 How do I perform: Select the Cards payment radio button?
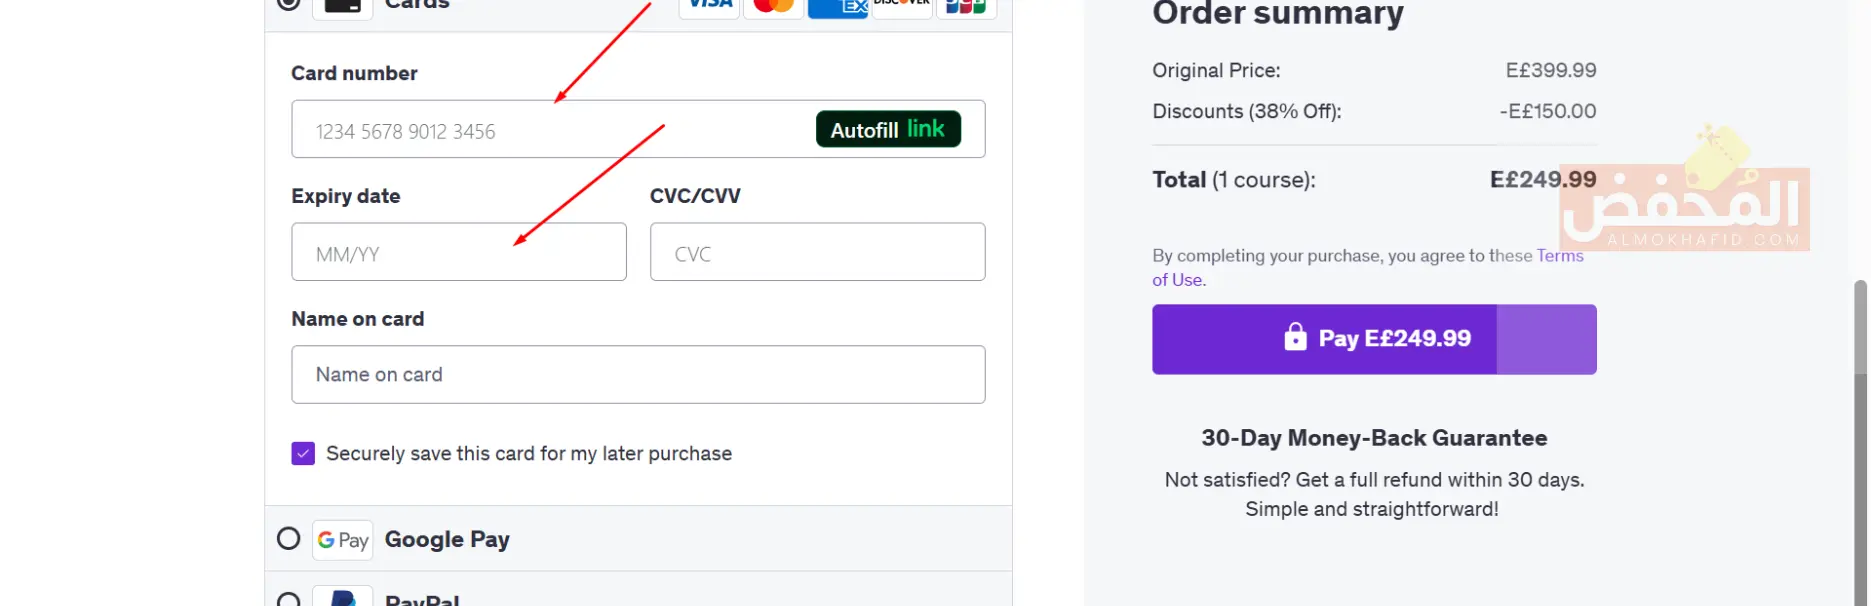(288, 3)
